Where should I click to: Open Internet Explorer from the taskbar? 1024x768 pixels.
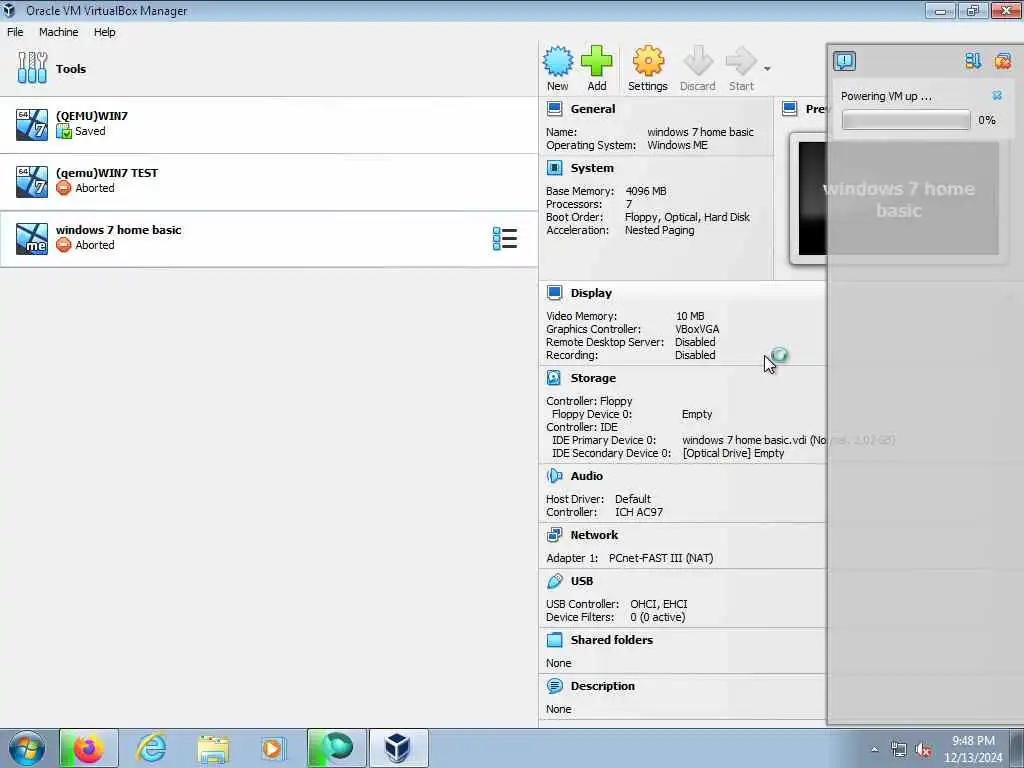[x=151, y=748]
